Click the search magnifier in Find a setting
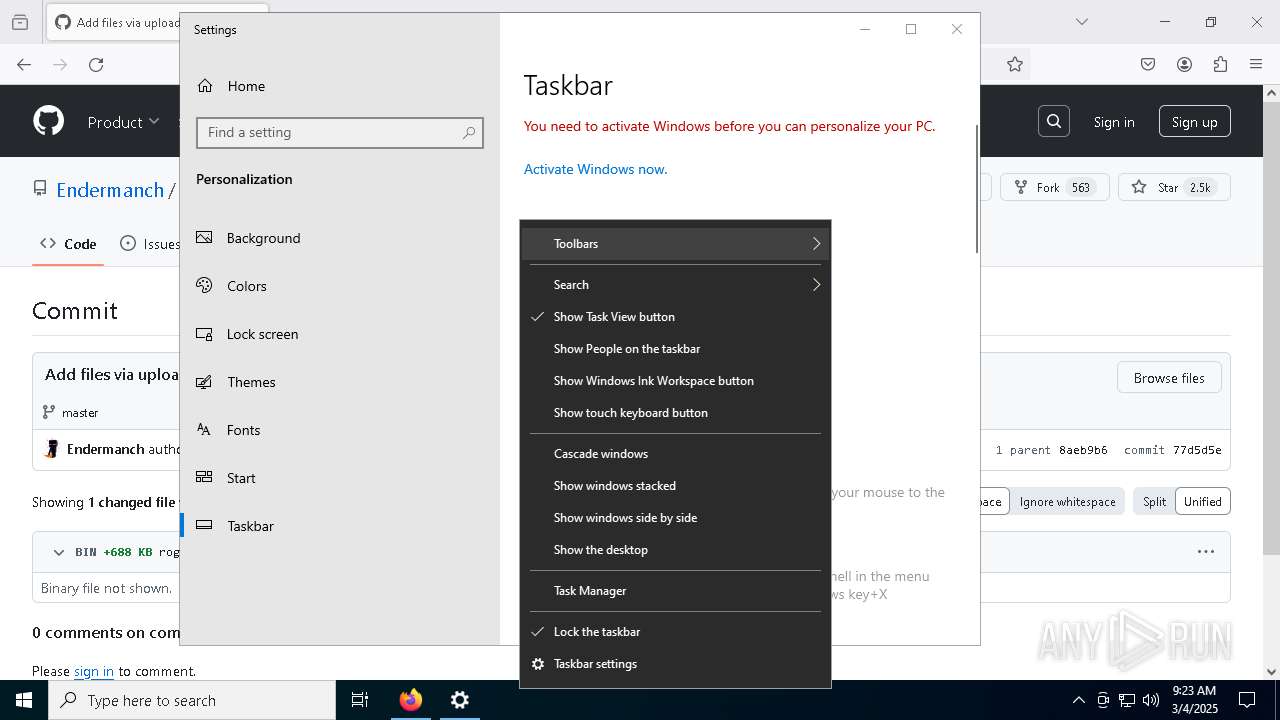 [x=469, y=132]
